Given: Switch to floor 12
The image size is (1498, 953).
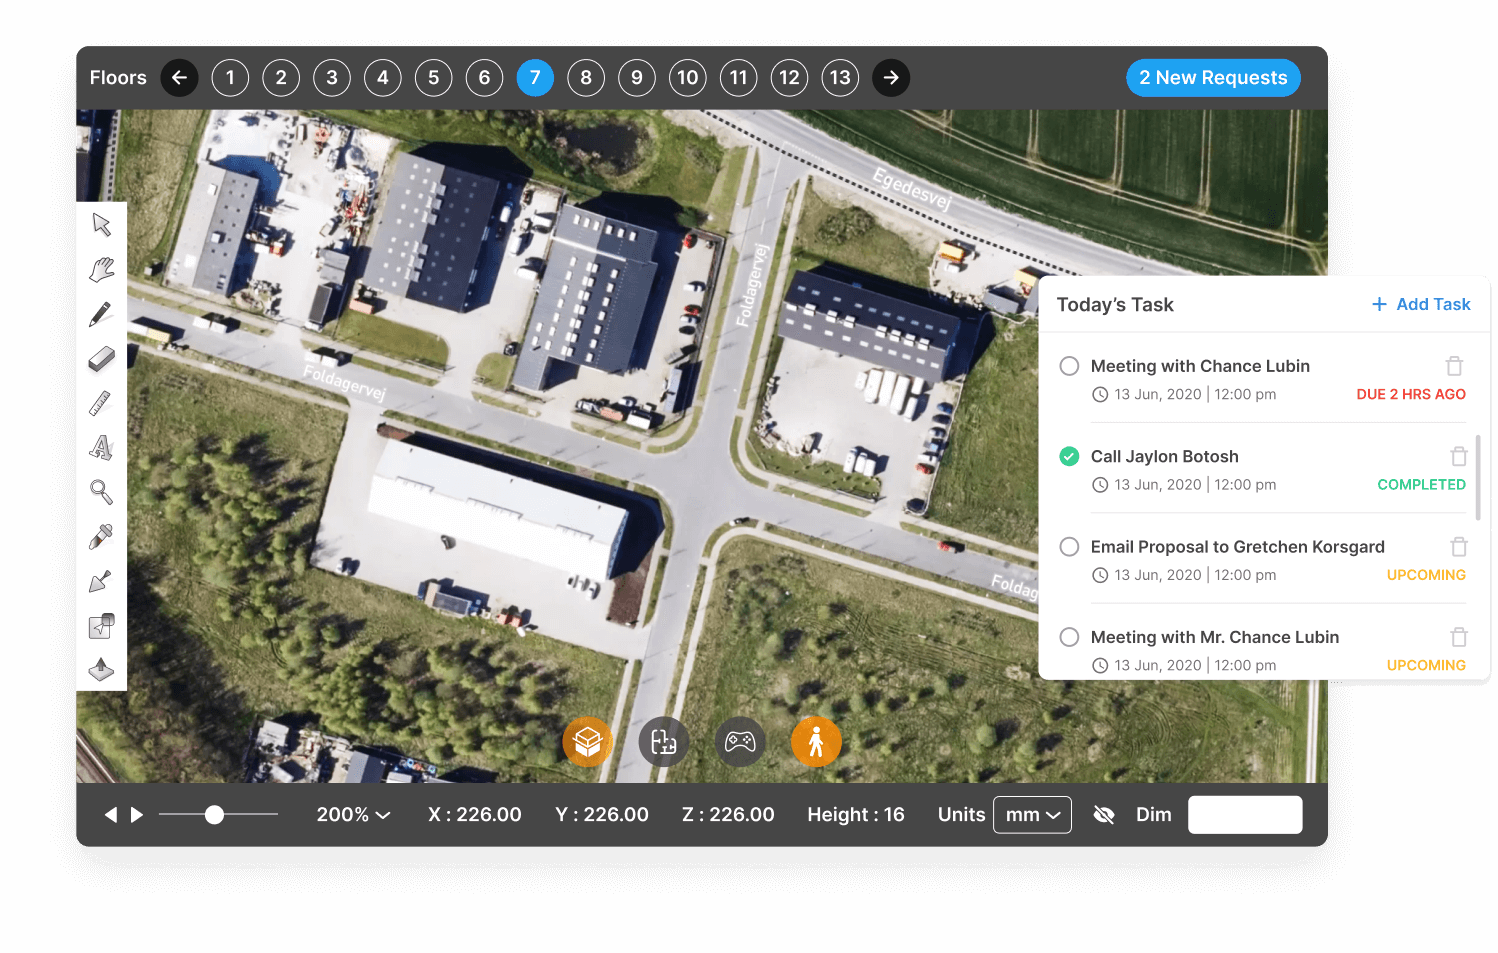Looking at the screenshot, I should click(789, 78).
